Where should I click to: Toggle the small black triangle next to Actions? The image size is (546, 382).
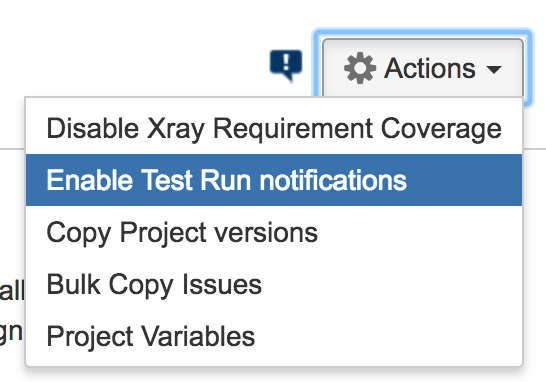(494, 69)
